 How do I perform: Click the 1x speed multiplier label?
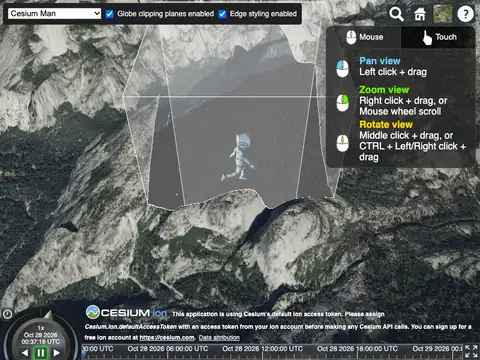point(41,328)
